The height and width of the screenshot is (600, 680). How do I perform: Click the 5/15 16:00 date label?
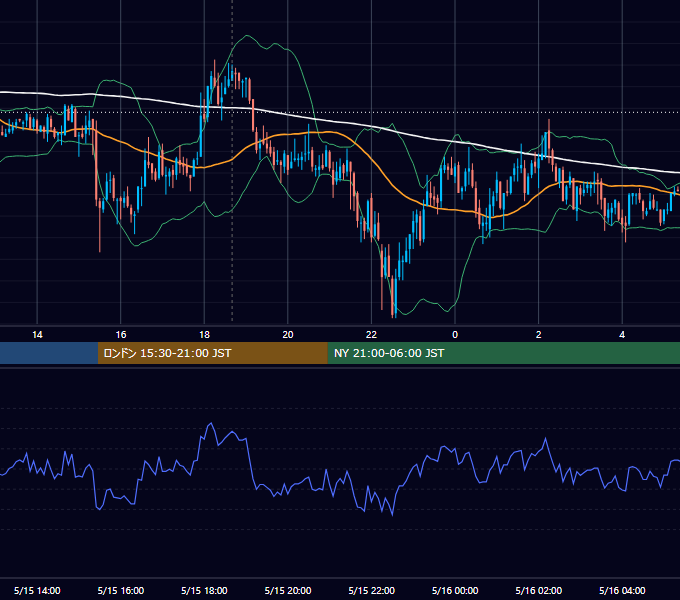click(x=121, y=590)
